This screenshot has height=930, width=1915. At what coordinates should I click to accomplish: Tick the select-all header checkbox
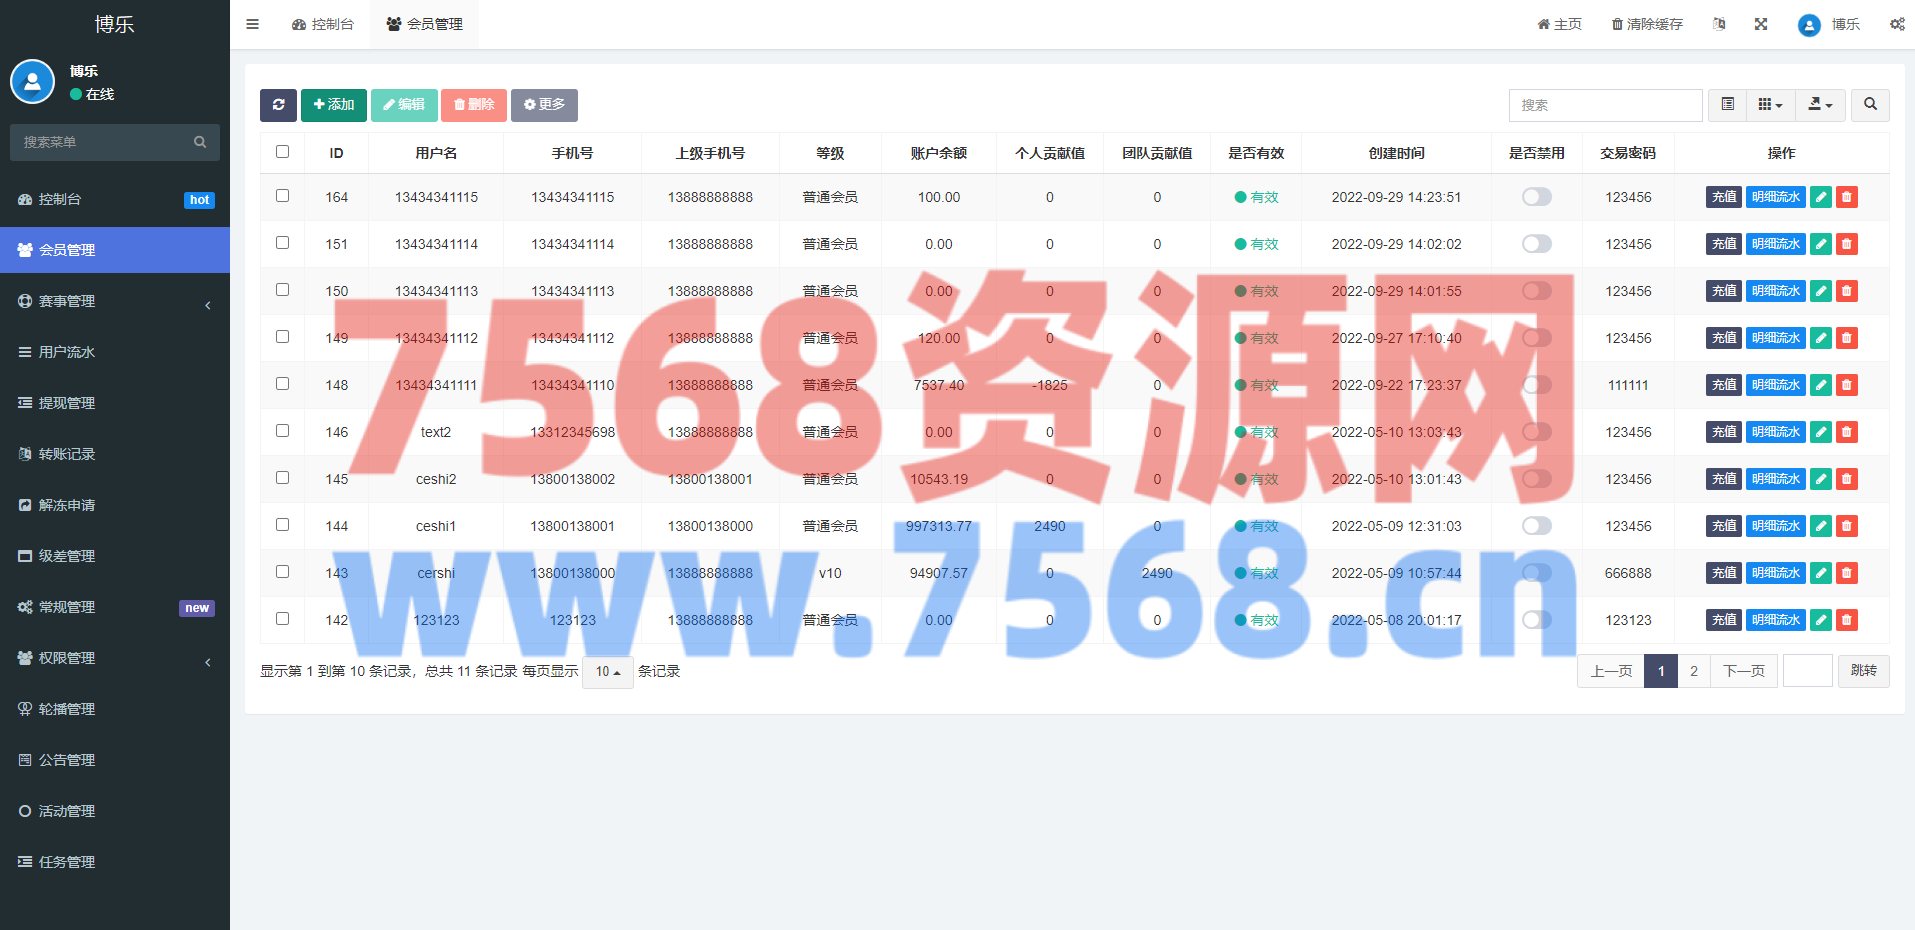coord(283,152)
